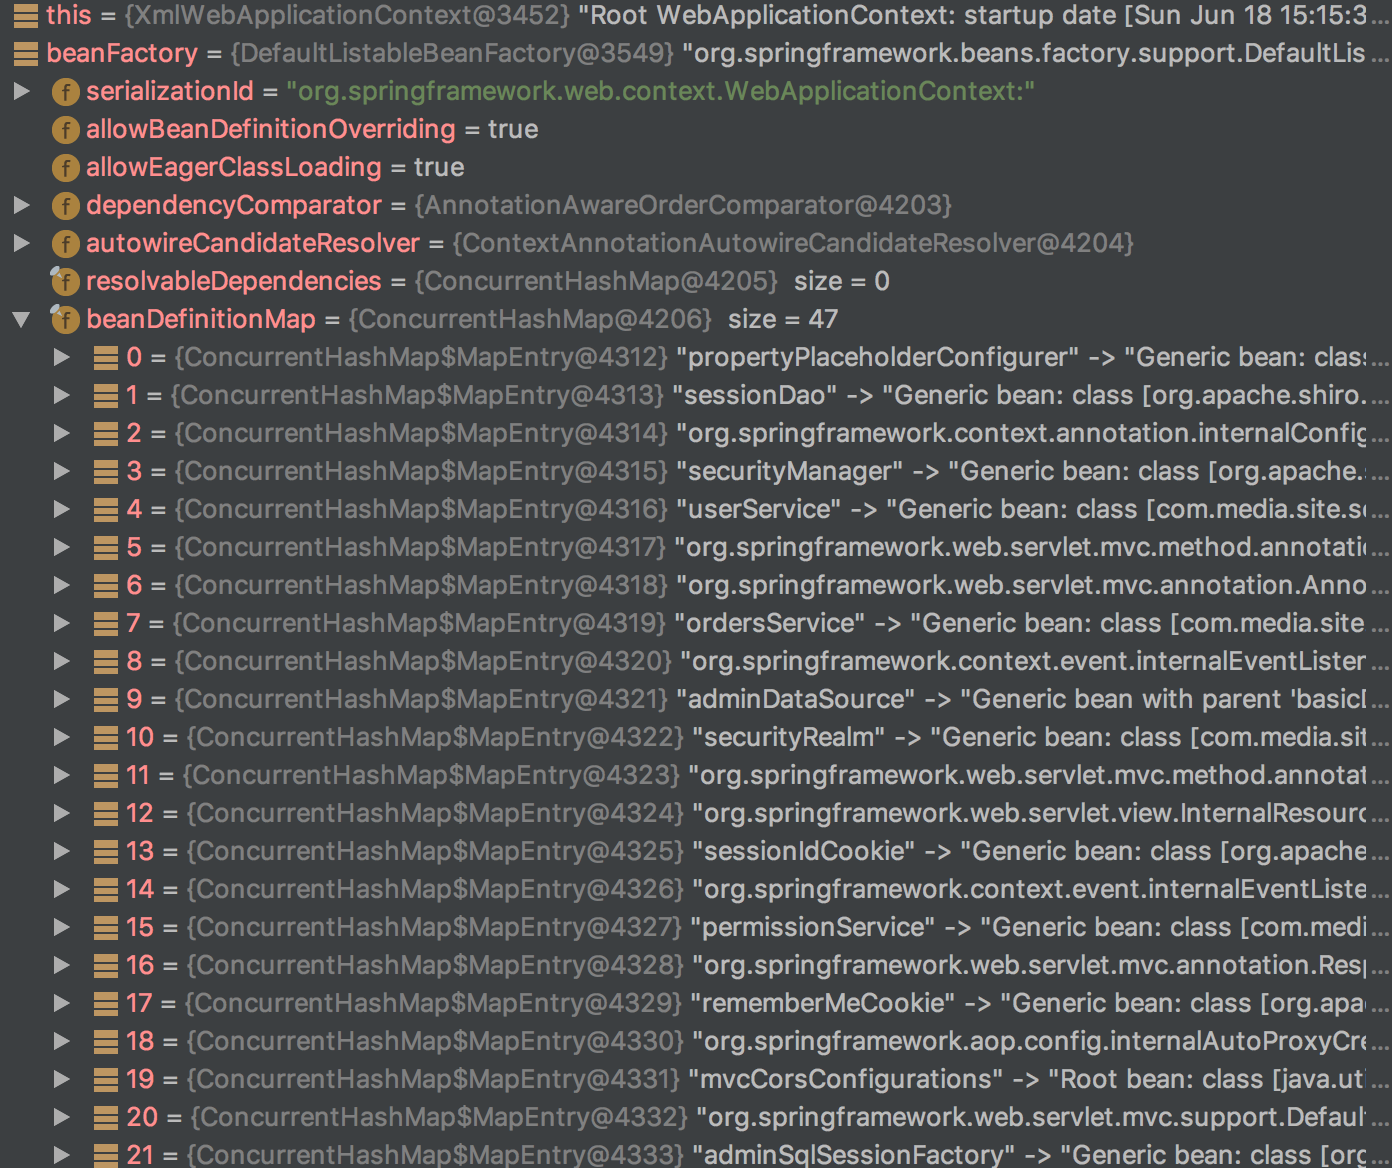Click the ContextAnnotationAutowireCandidateResolver@4204 value
The width and height of the screenshot is (1392, 1168).
(793, 243)
